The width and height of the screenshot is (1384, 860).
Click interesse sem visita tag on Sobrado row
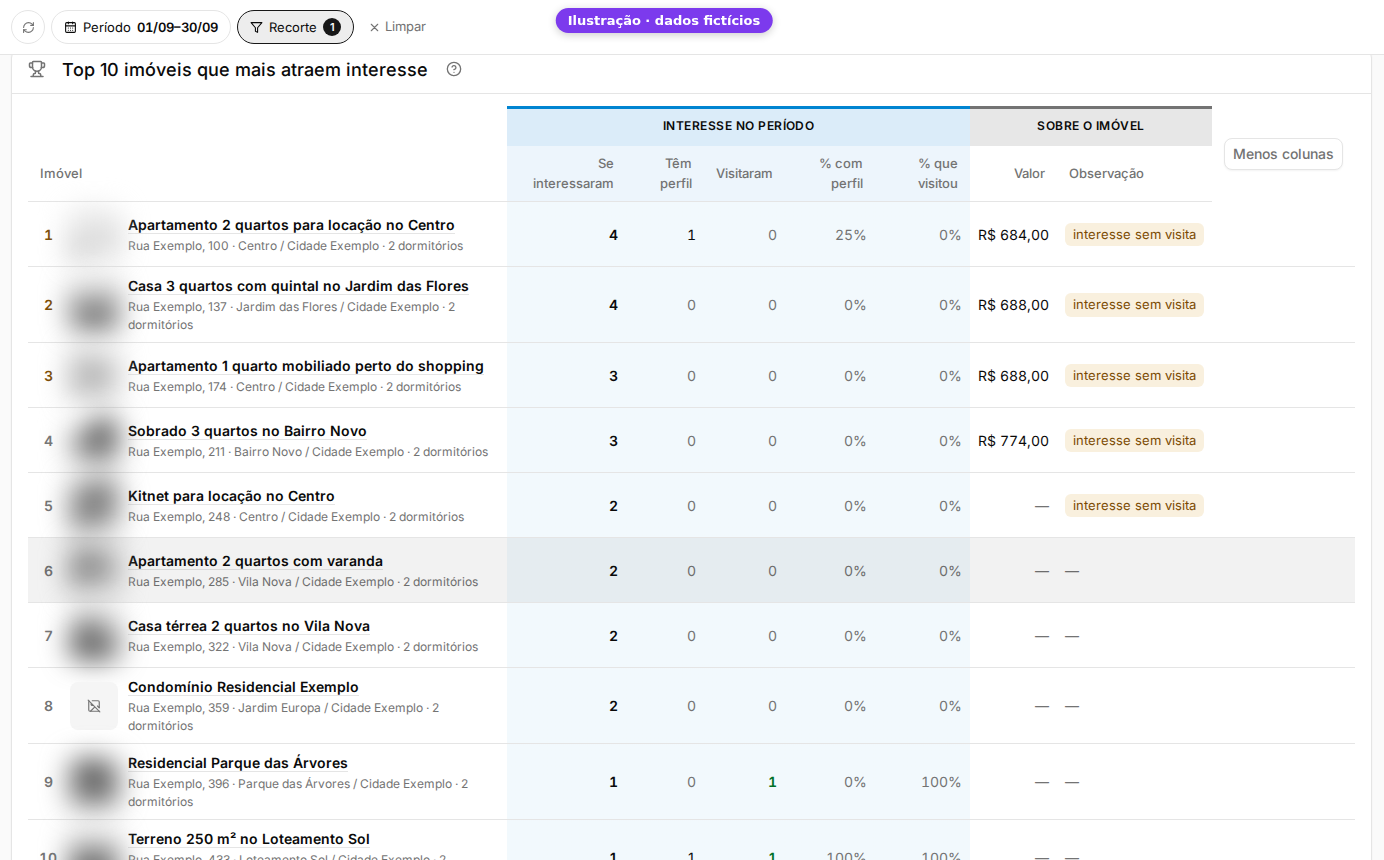point(1134,440)
